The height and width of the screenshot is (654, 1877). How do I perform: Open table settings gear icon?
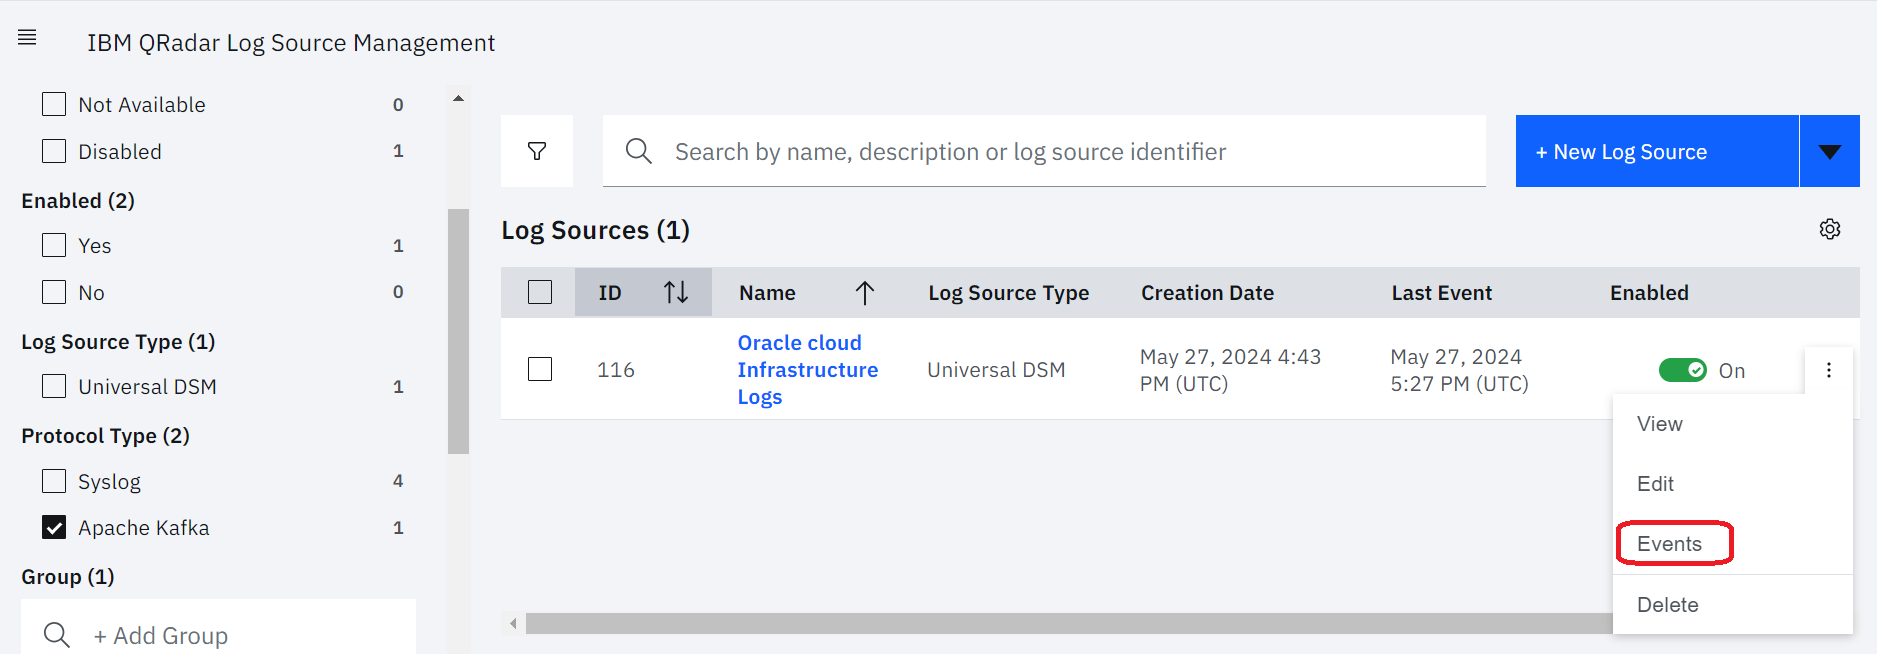[1829, 229]
